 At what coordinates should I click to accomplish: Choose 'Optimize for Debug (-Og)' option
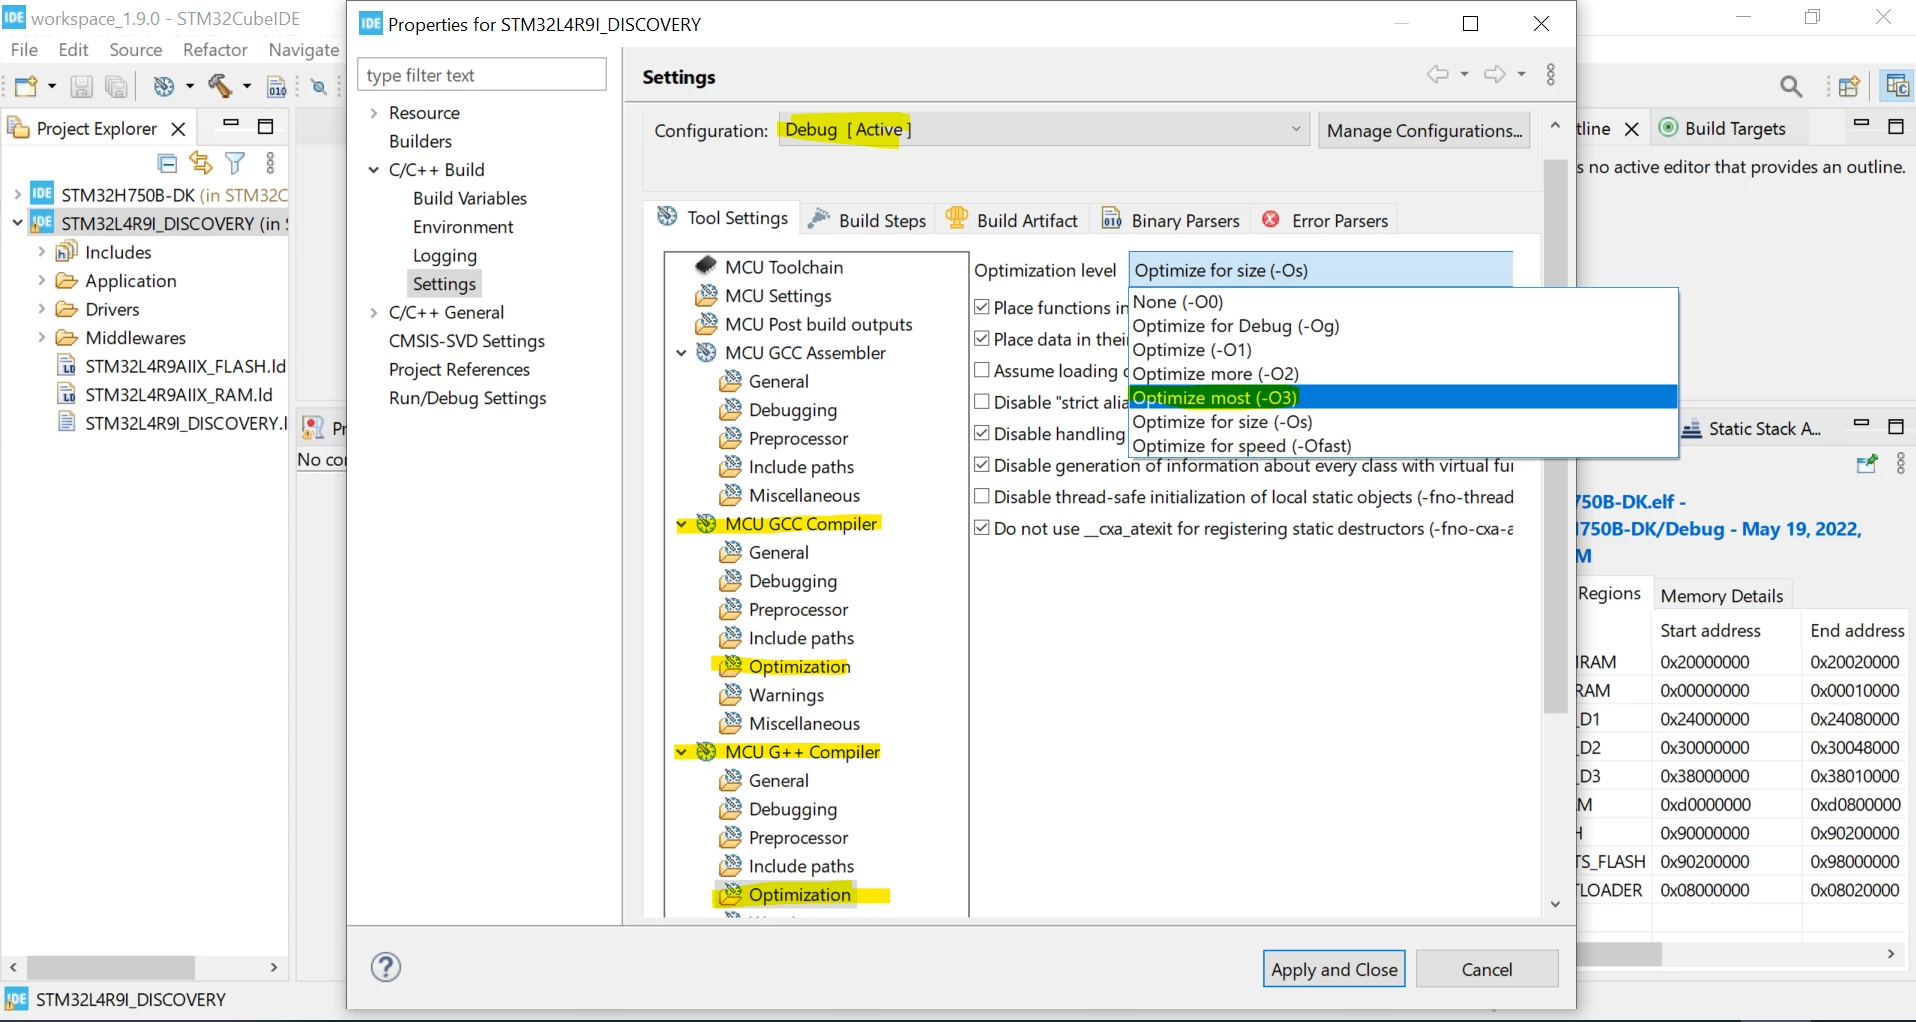[x=1403, y=325]
